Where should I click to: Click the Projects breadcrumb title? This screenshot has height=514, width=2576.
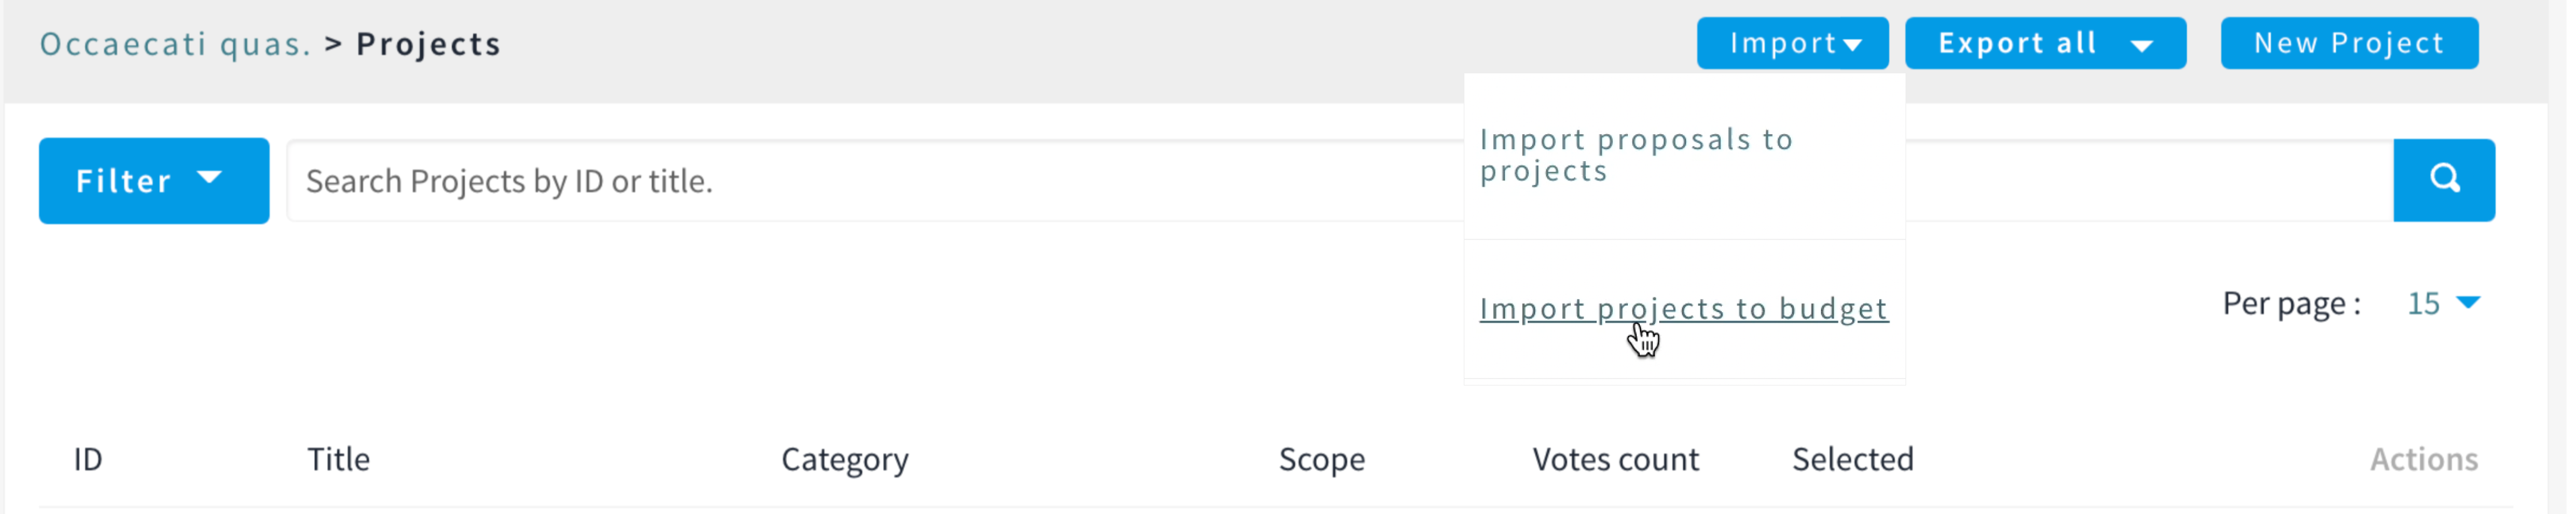point(430,44)
